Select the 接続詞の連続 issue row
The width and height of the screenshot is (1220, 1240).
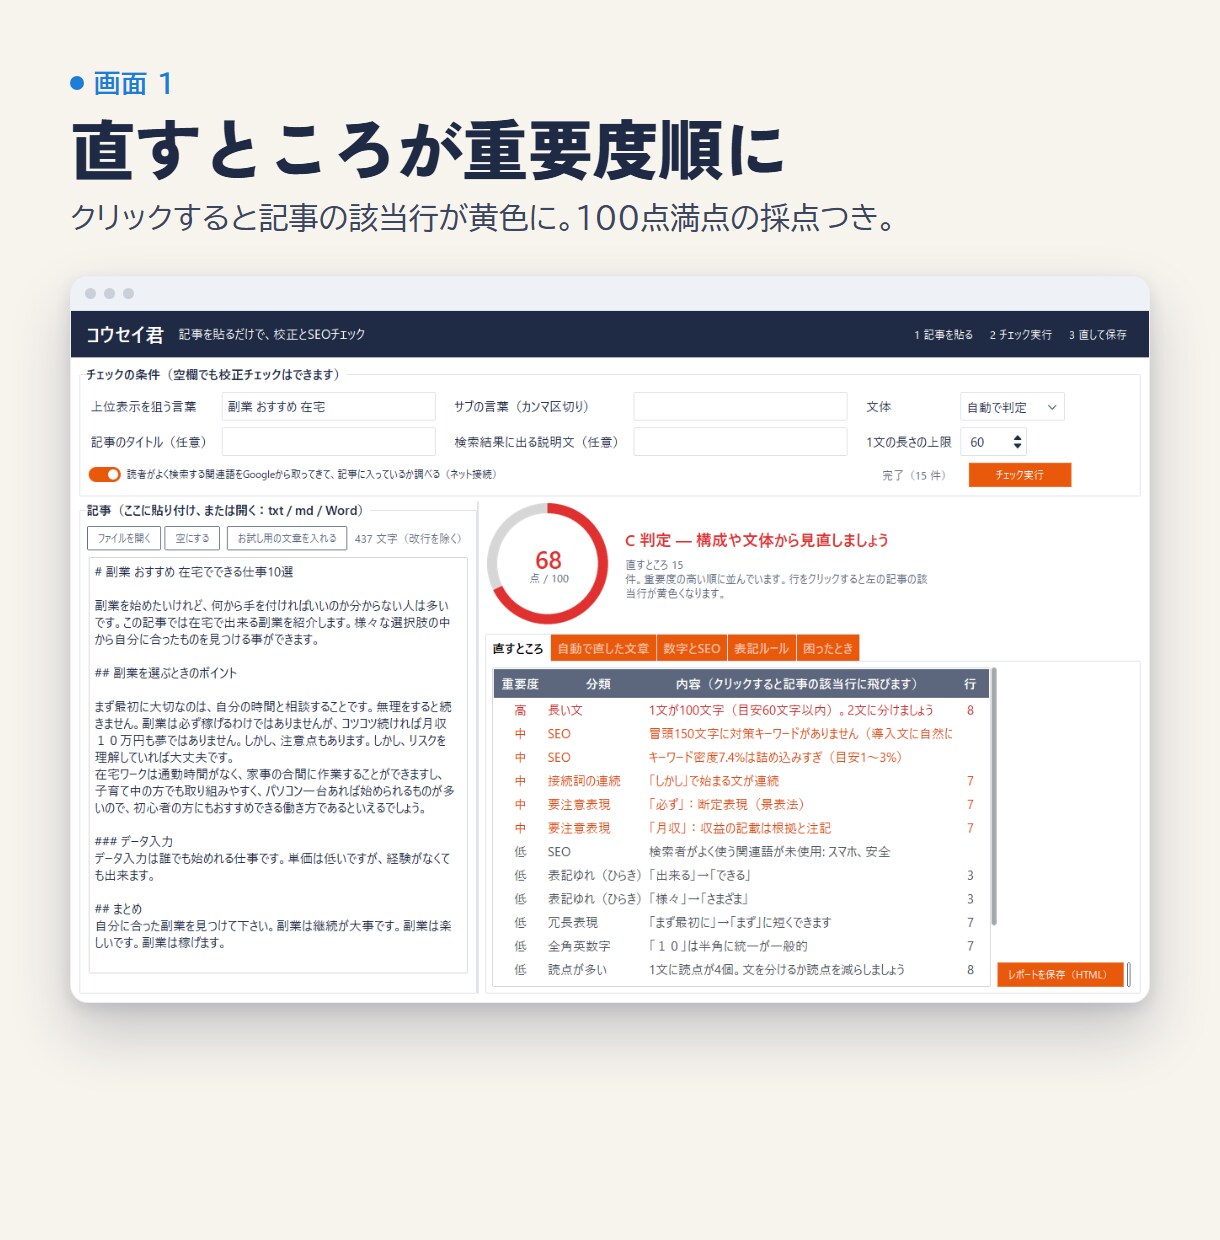pos(741,781)
